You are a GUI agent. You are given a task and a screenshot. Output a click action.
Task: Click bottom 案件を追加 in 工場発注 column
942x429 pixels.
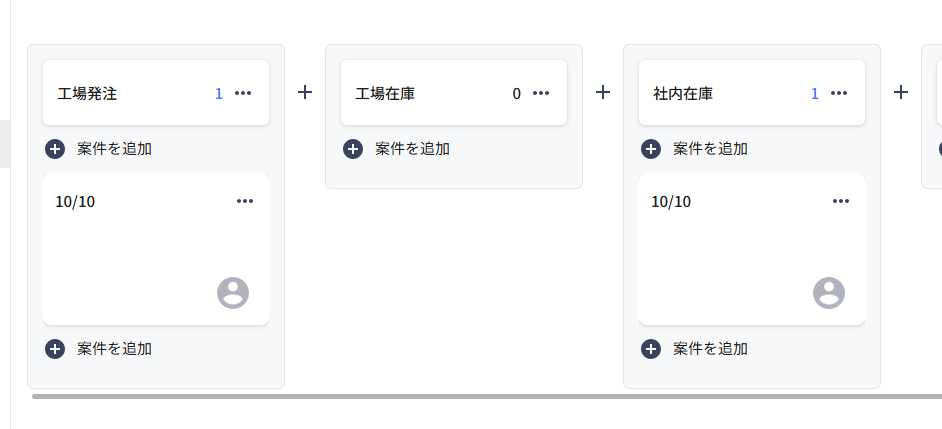pos(99,348)
